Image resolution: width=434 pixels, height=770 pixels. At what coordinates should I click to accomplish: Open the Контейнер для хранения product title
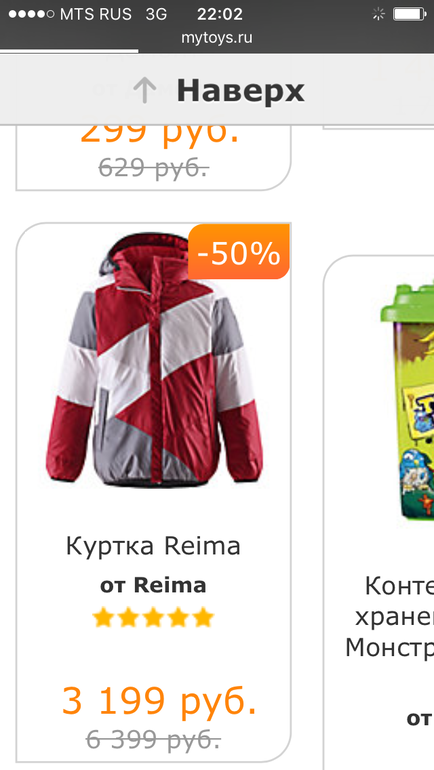coord(390,616)
